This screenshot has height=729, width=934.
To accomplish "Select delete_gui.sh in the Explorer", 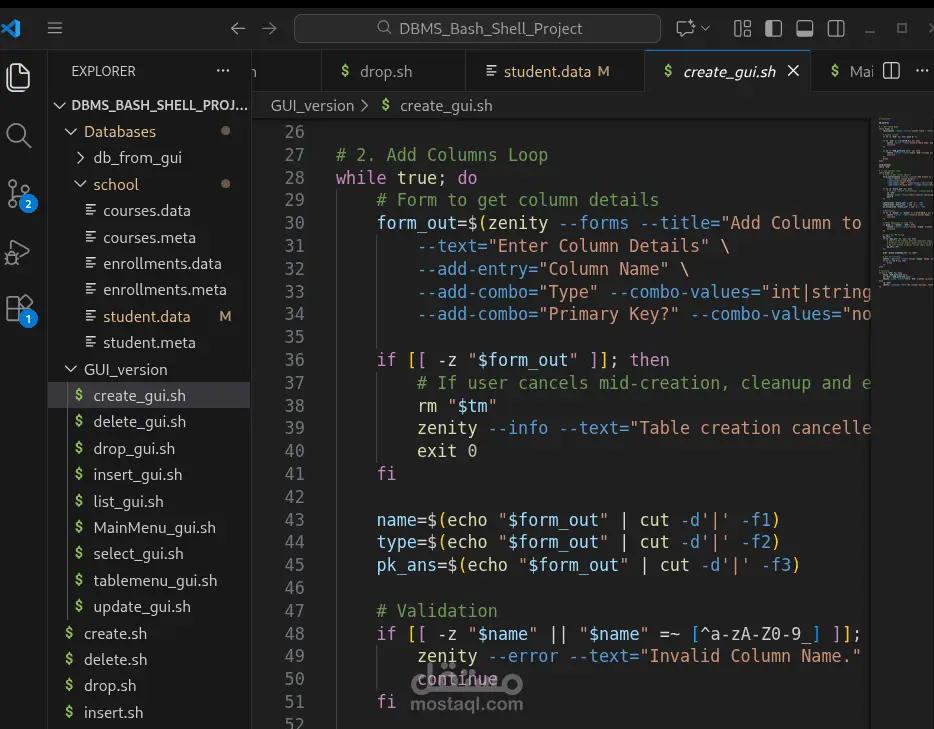I will 139,421.
